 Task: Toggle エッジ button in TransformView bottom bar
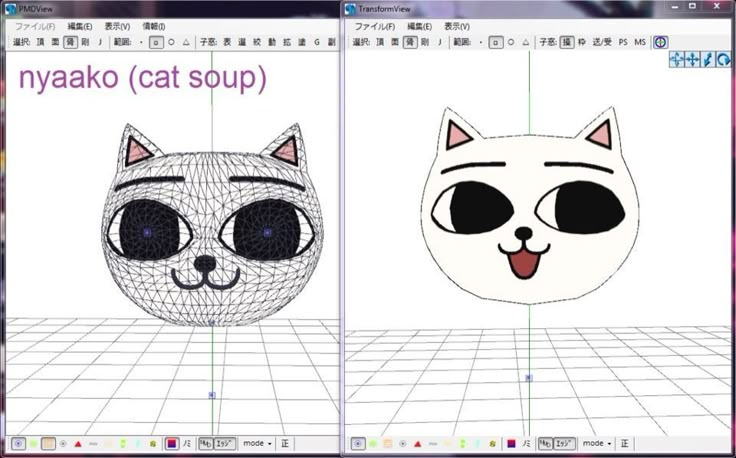[x=565, y=443]
